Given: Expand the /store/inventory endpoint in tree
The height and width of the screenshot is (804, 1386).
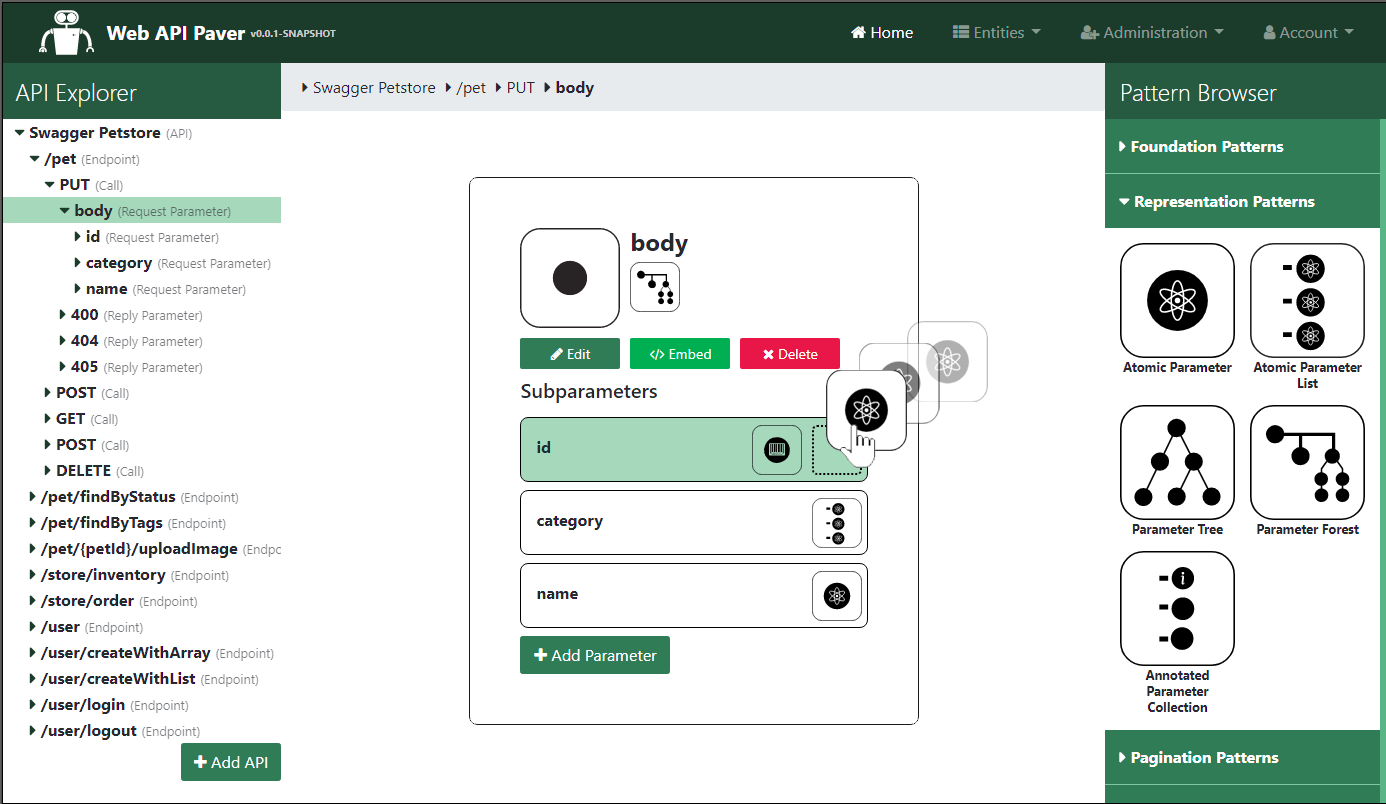Looking at the screenshot, I should (x=35, y=575).
